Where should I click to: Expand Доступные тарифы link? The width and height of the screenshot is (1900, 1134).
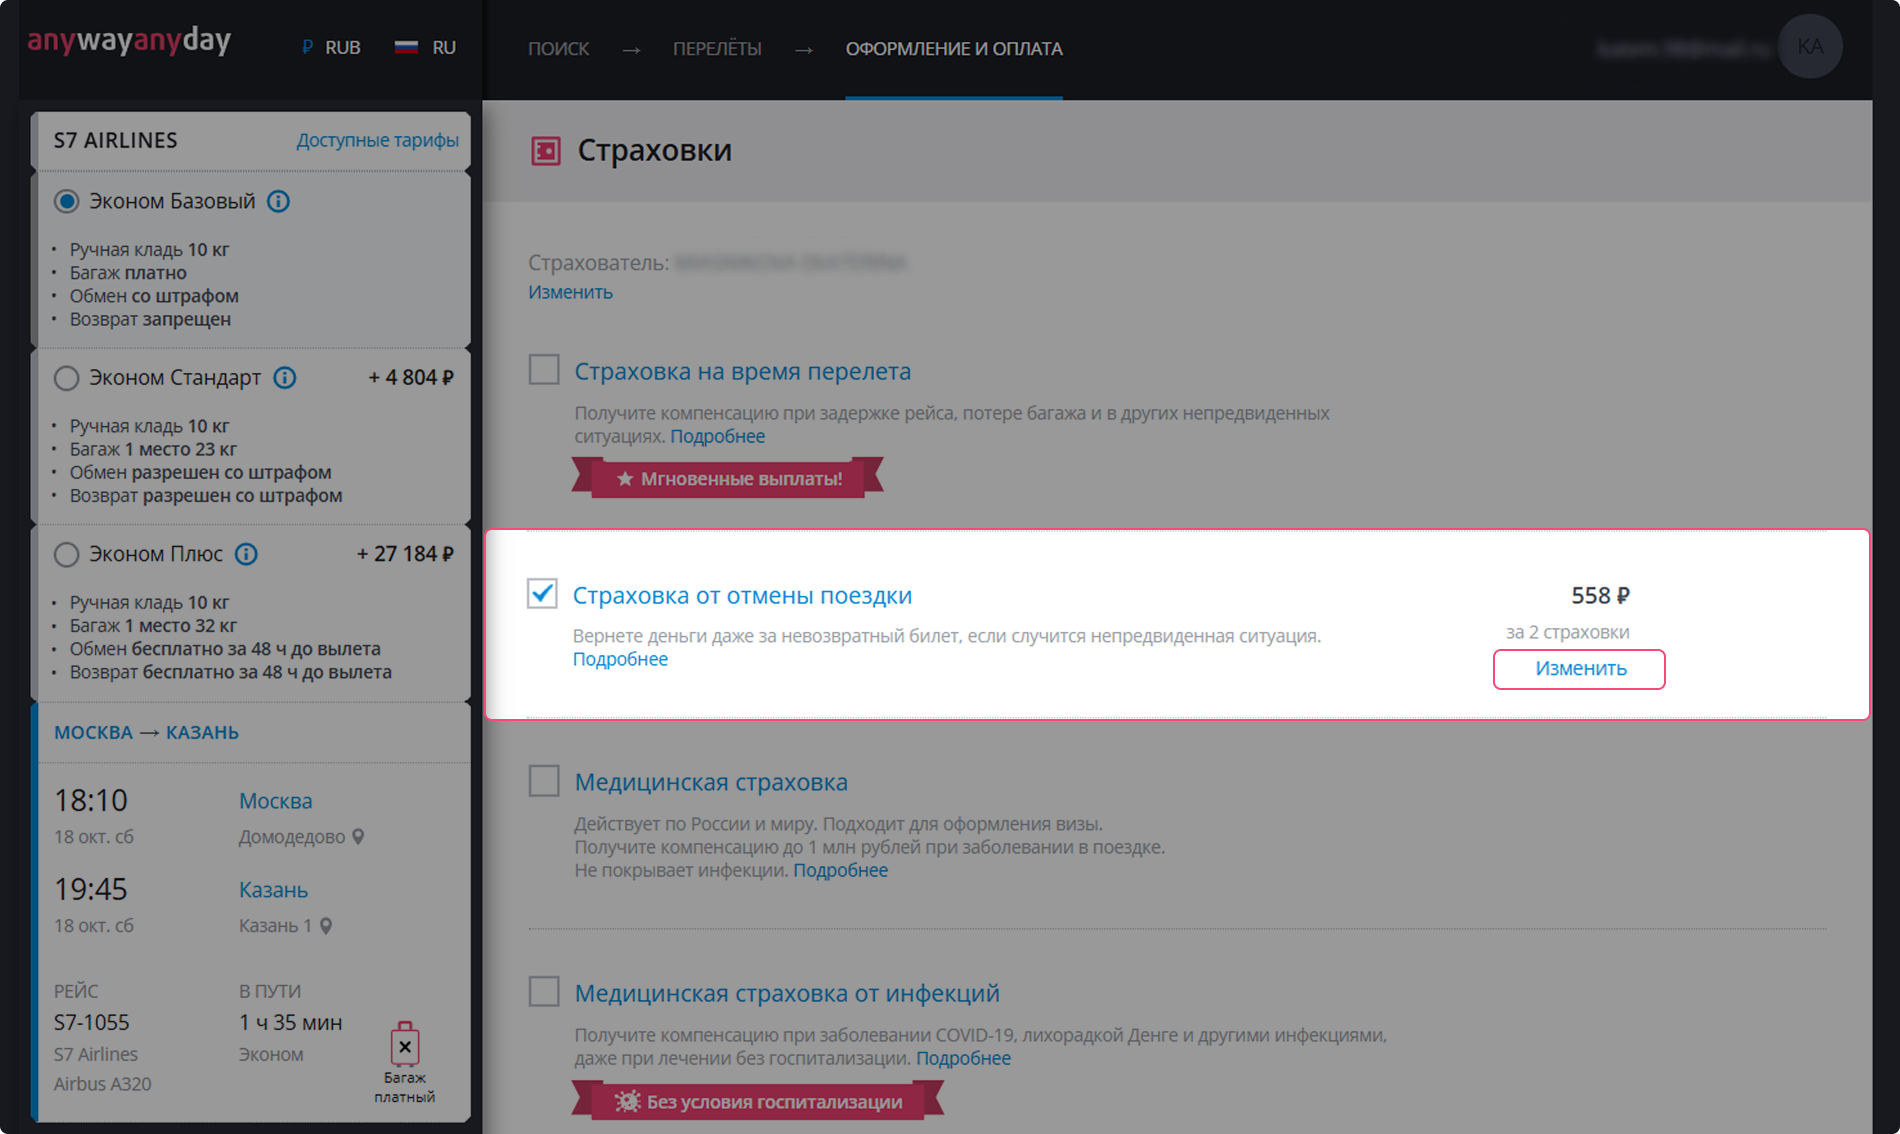(x=377, y=140)
